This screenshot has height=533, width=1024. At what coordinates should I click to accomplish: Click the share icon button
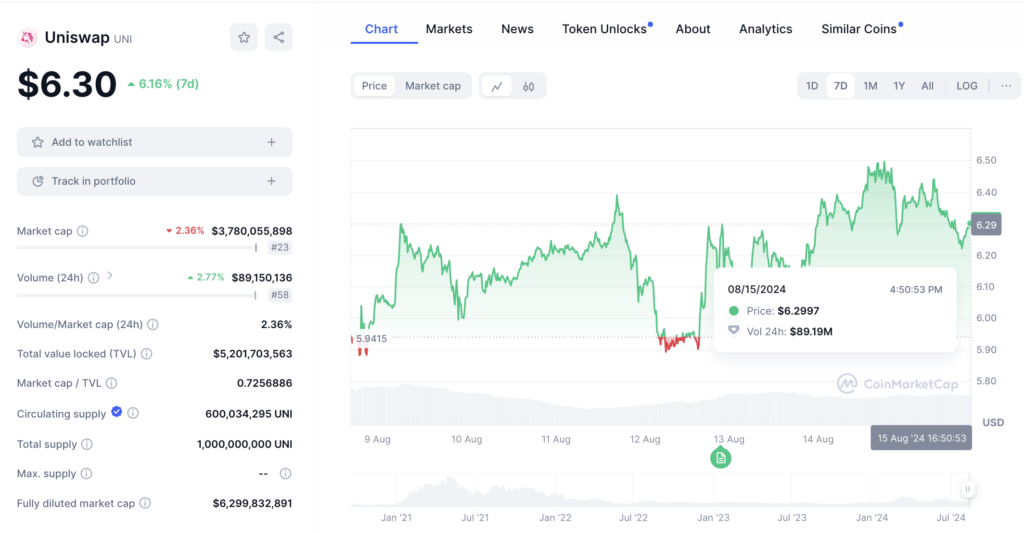tap(279, 38)
